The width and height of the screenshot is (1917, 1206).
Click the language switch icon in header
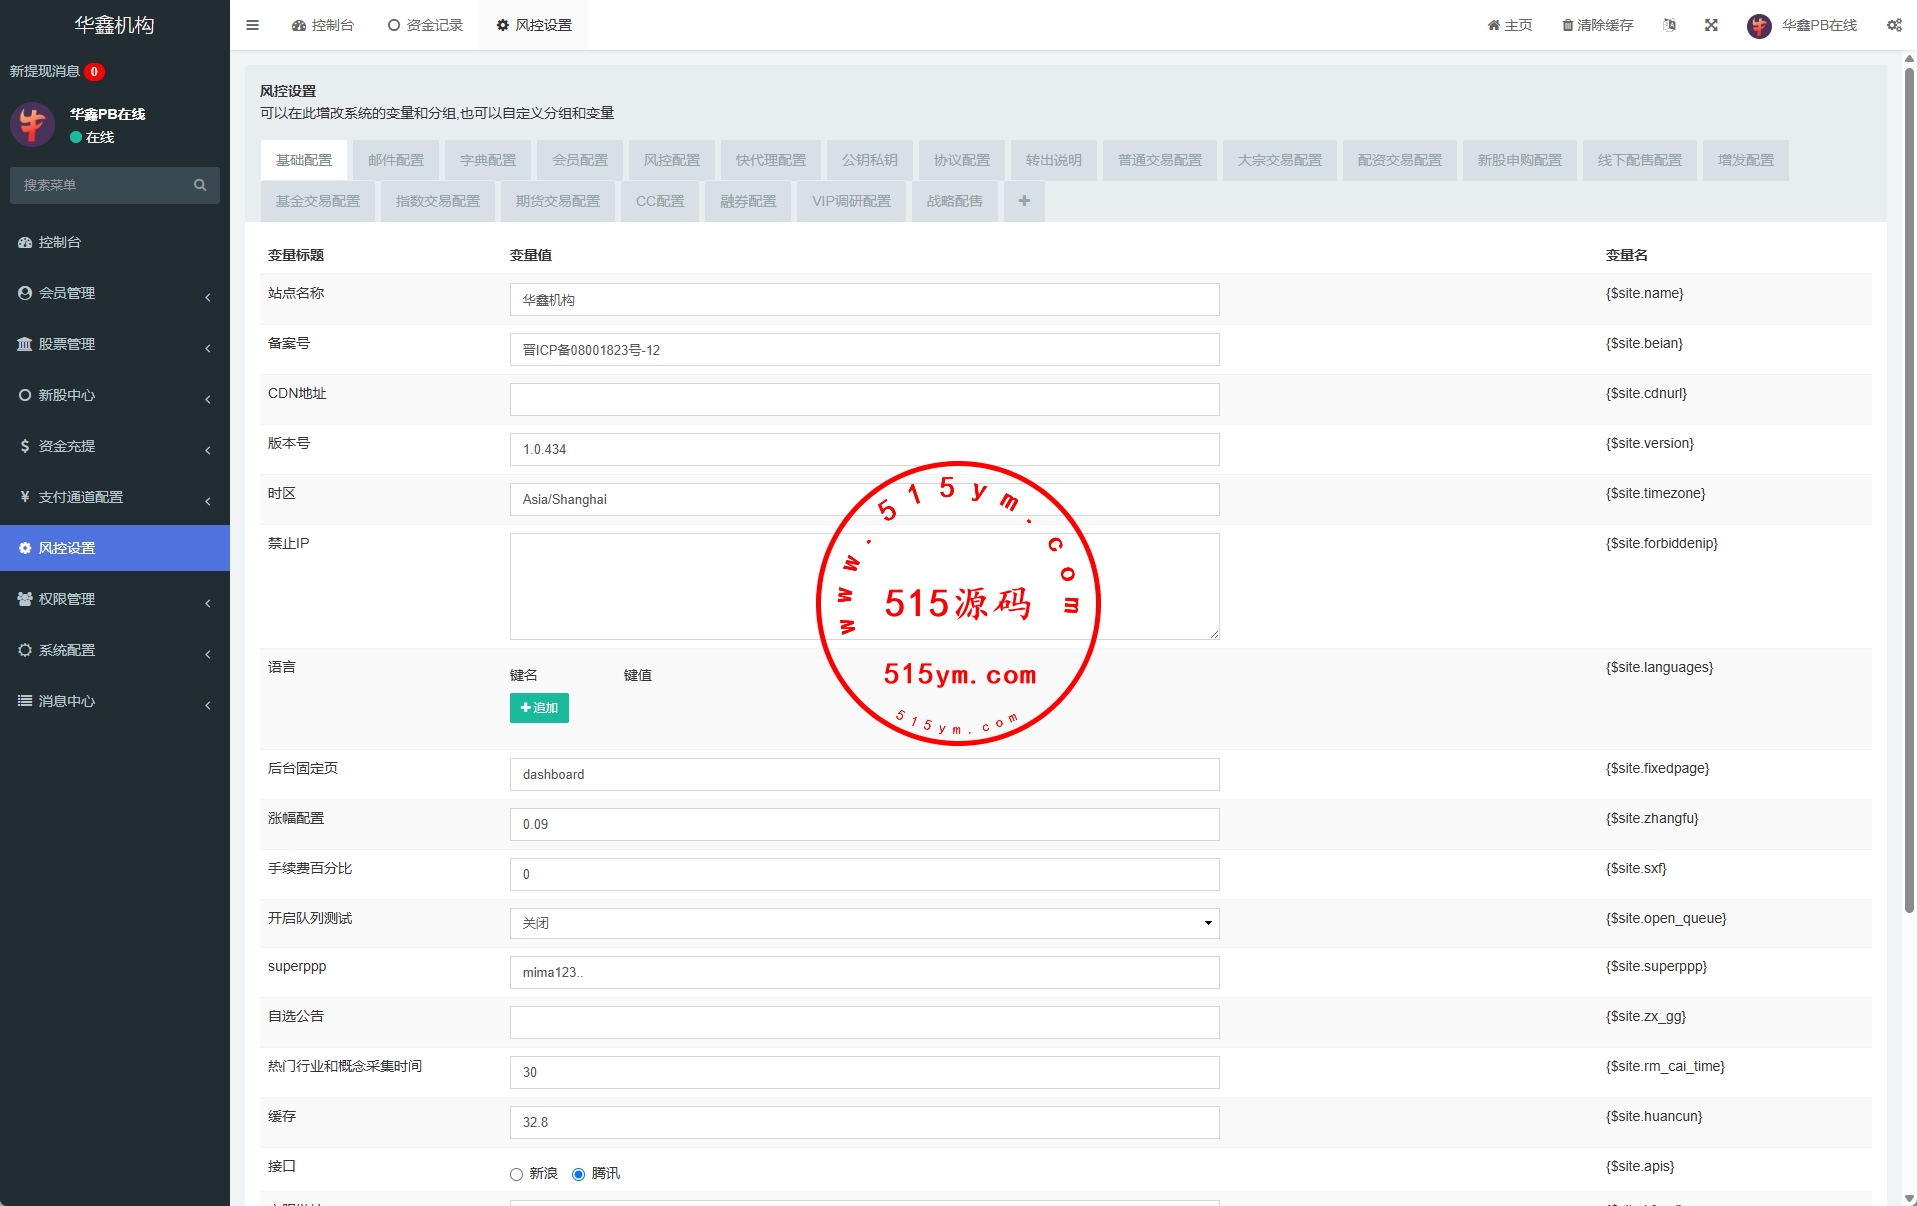pos(1669,25)
